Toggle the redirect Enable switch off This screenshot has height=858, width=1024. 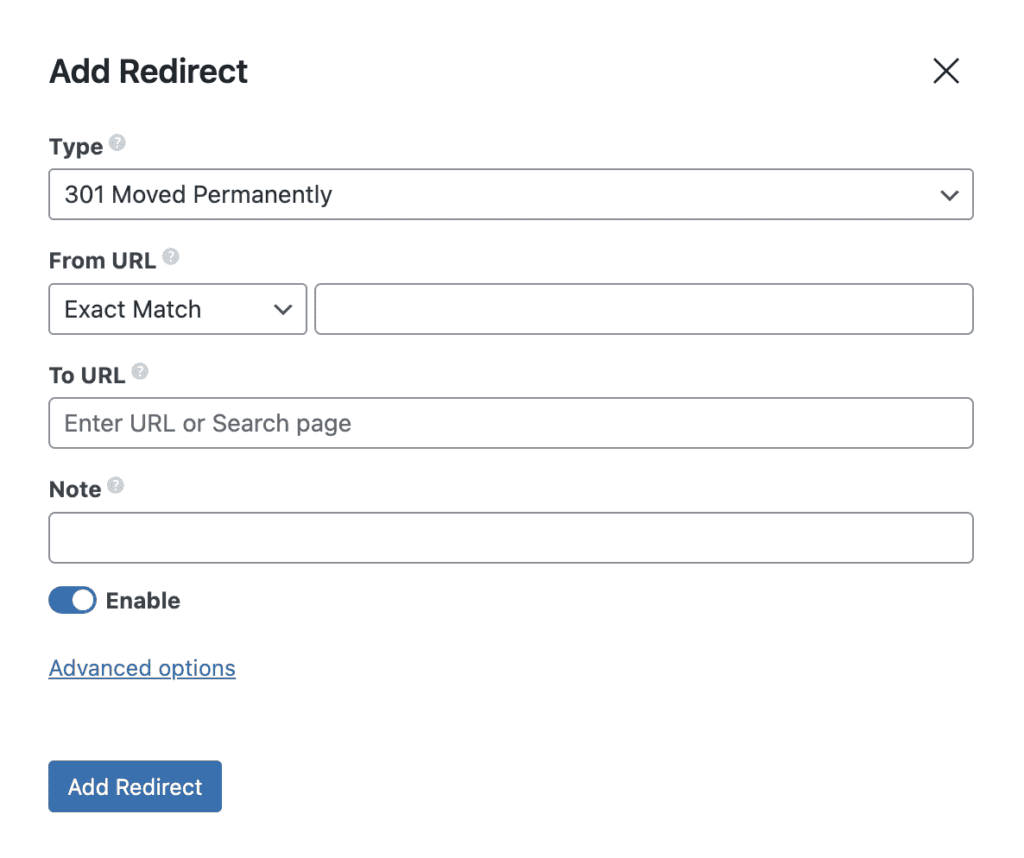[72, 600]
